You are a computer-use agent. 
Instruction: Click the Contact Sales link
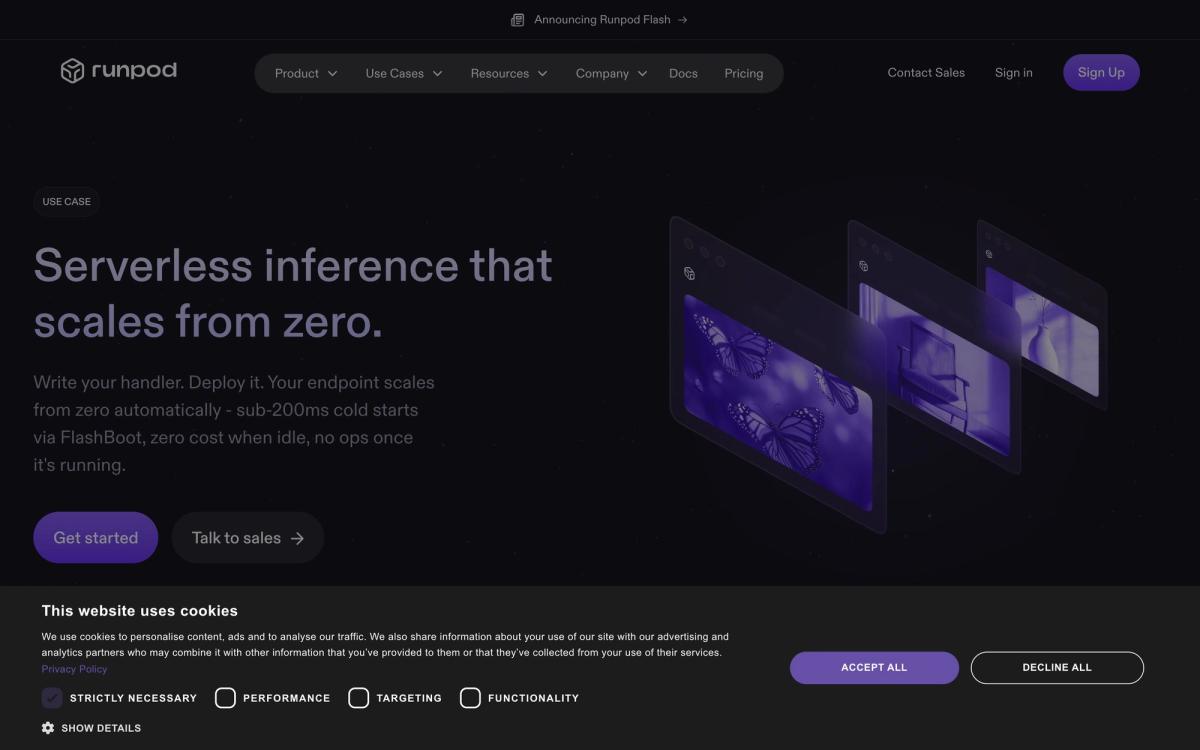926,72
